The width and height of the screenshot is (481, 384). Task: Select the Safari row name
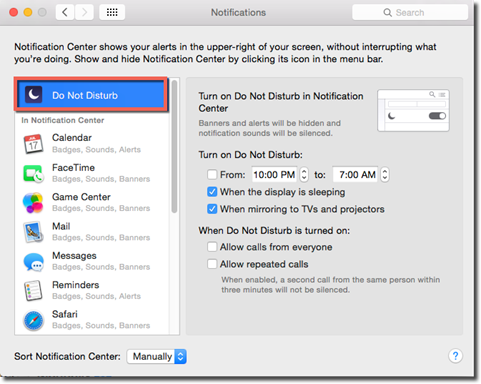(65, 314)
